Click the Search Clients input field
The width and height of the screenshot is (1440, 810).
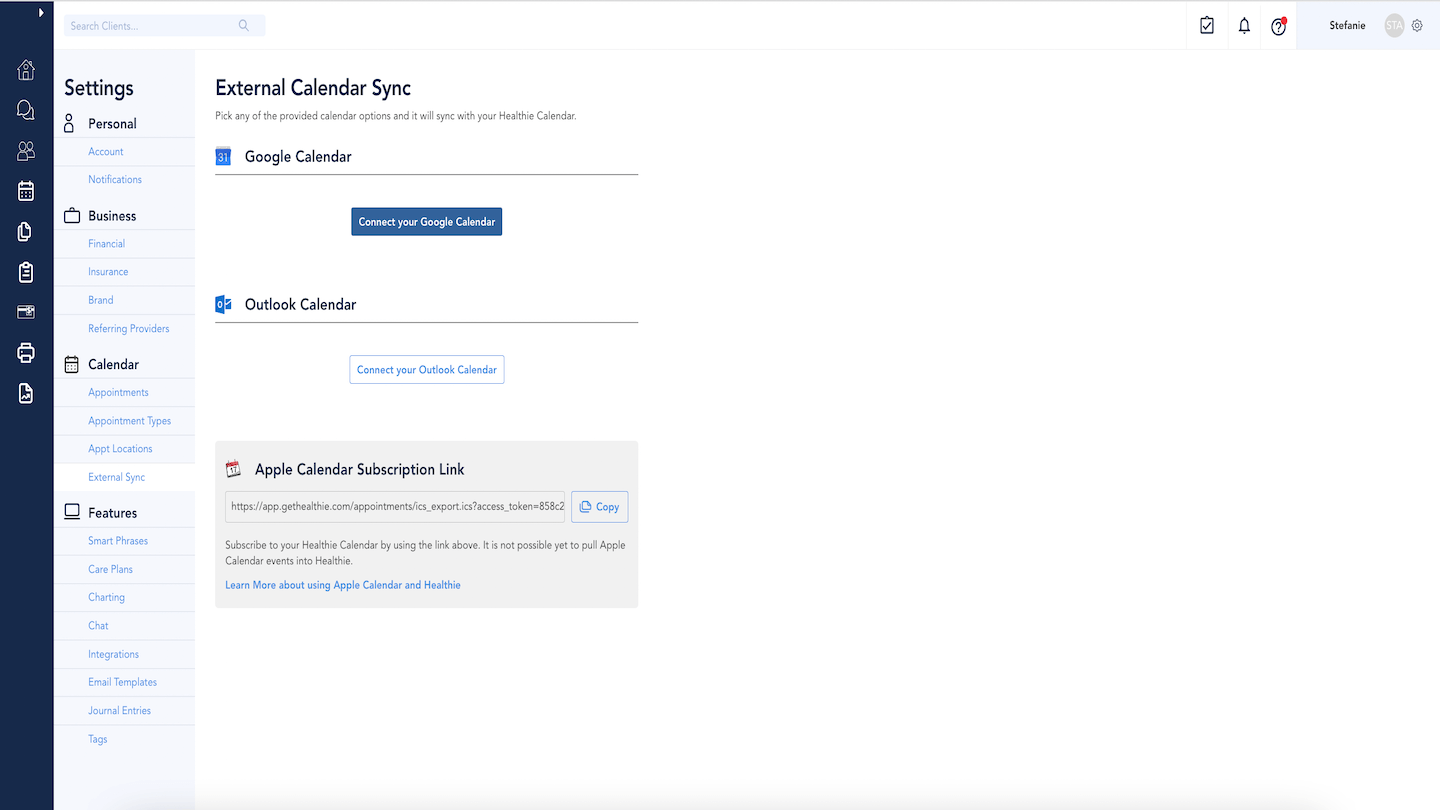(152, 26)
